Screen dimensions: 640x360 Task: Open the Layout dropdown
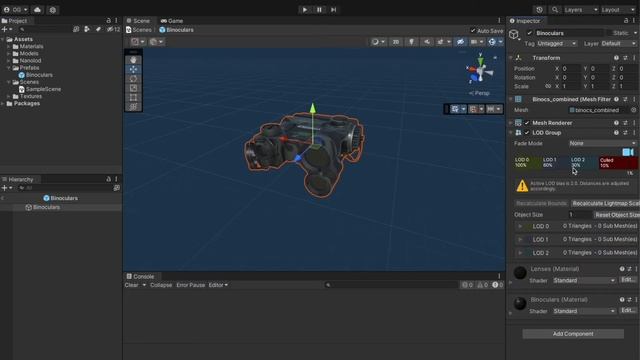(x=618, y=10)
